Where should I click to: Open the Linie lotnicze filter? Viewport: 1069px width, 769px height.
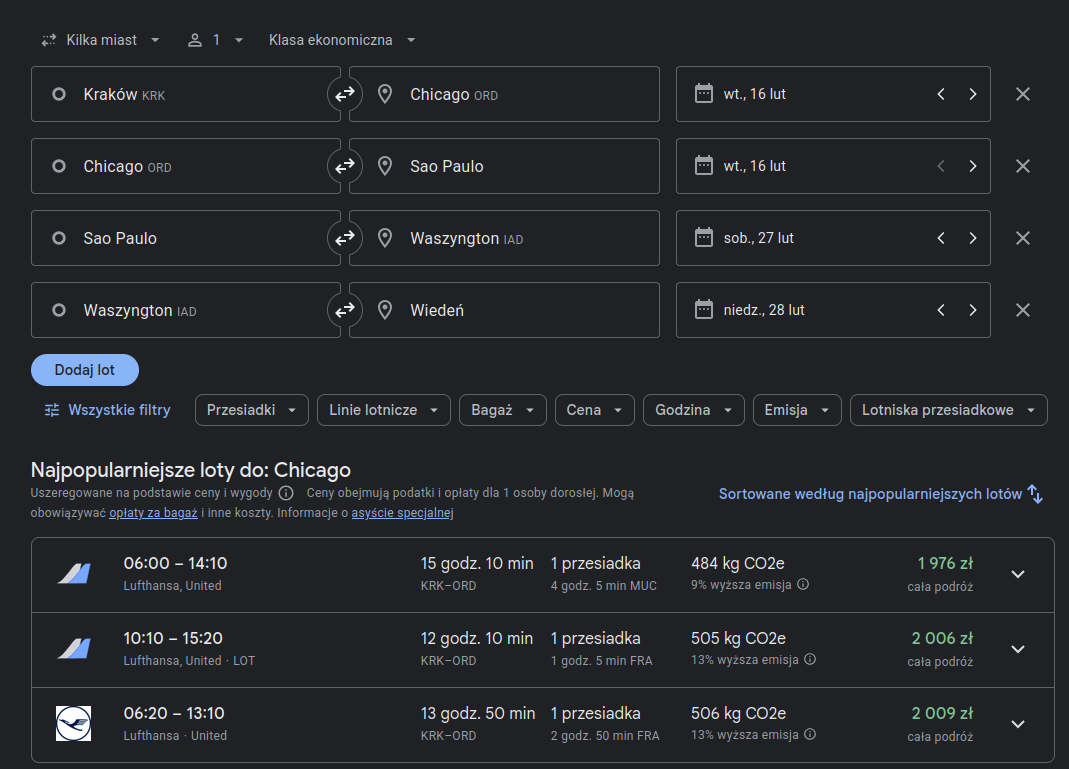[x=384, y=410]
